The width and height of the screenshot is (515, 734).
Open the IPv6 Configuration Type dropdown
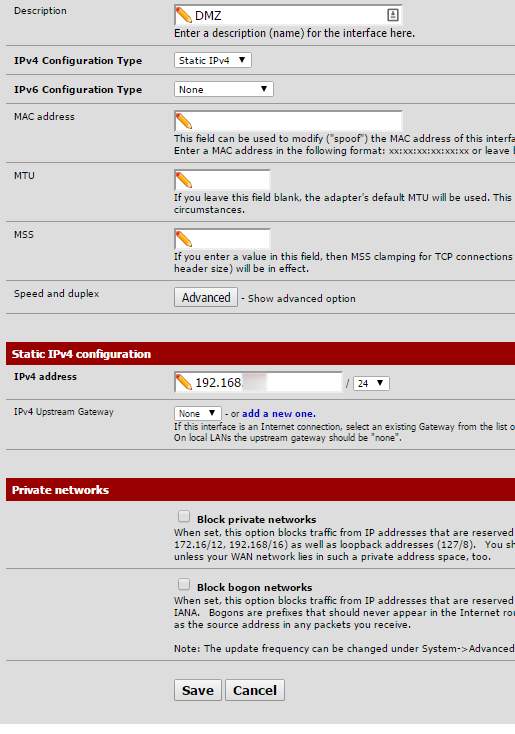coord(223,89)
